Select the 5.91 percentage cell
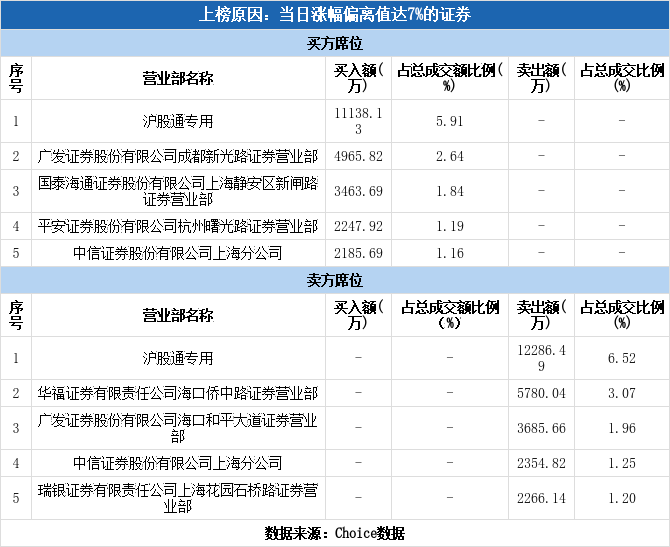This screenshot has width=670, height=547. point(450,121)
